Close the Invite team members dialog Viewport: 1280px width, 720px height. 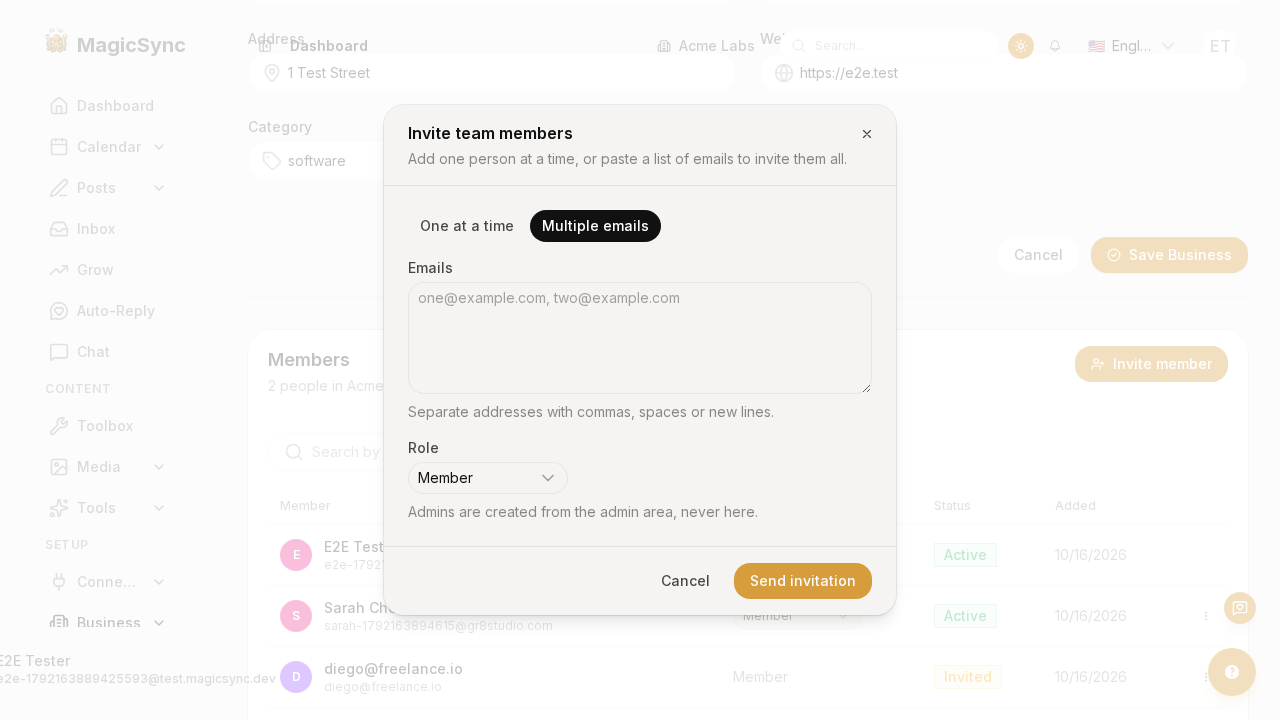(867, 134)
